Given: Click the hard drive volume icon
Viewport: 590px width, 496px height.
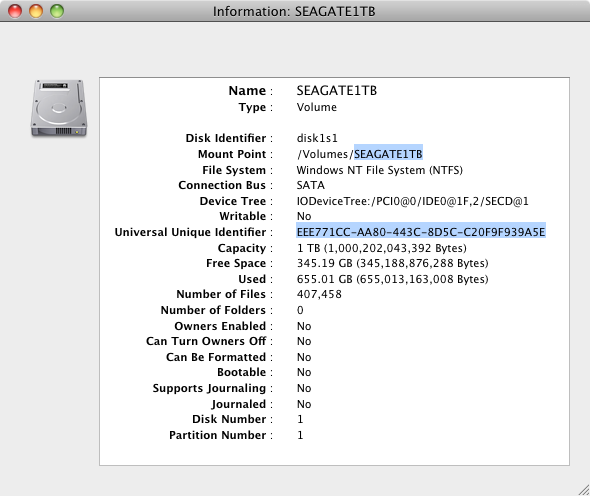Looking at the screenshot, I should click(x=59, y=108).
